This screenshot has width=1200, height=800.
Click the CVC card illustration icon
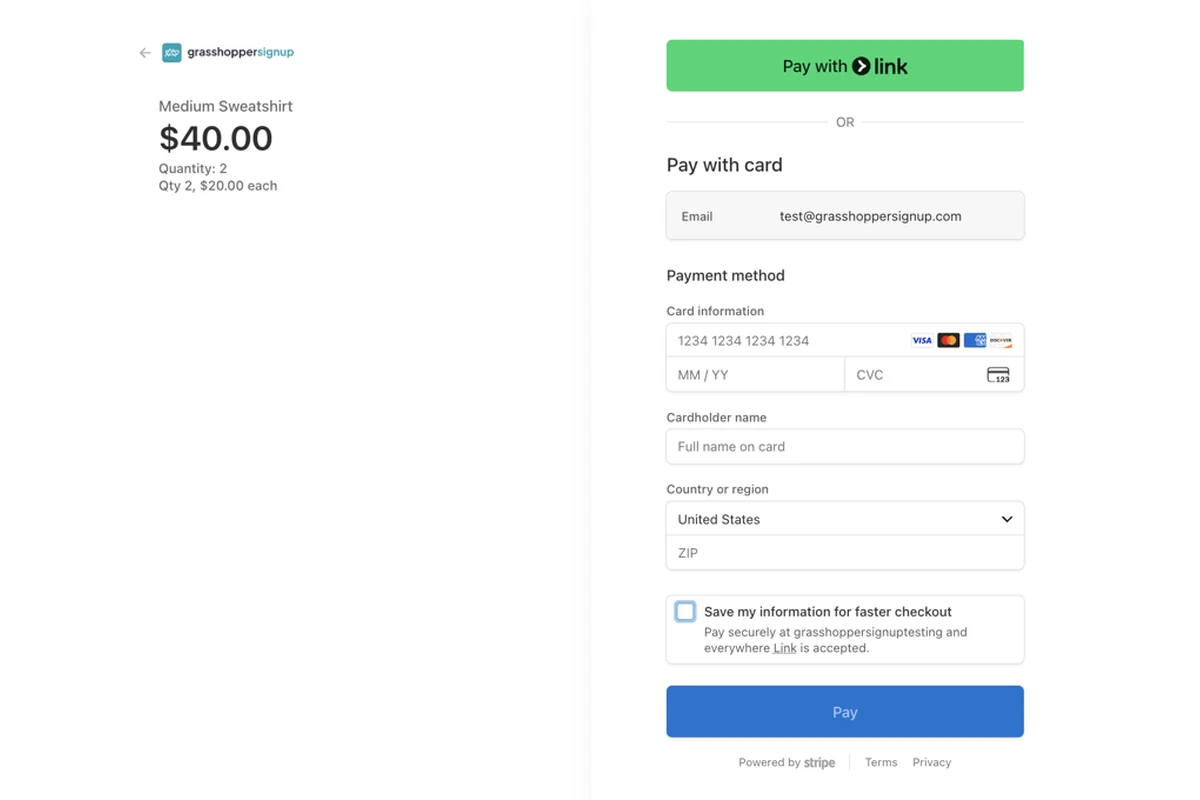(999, 374)
